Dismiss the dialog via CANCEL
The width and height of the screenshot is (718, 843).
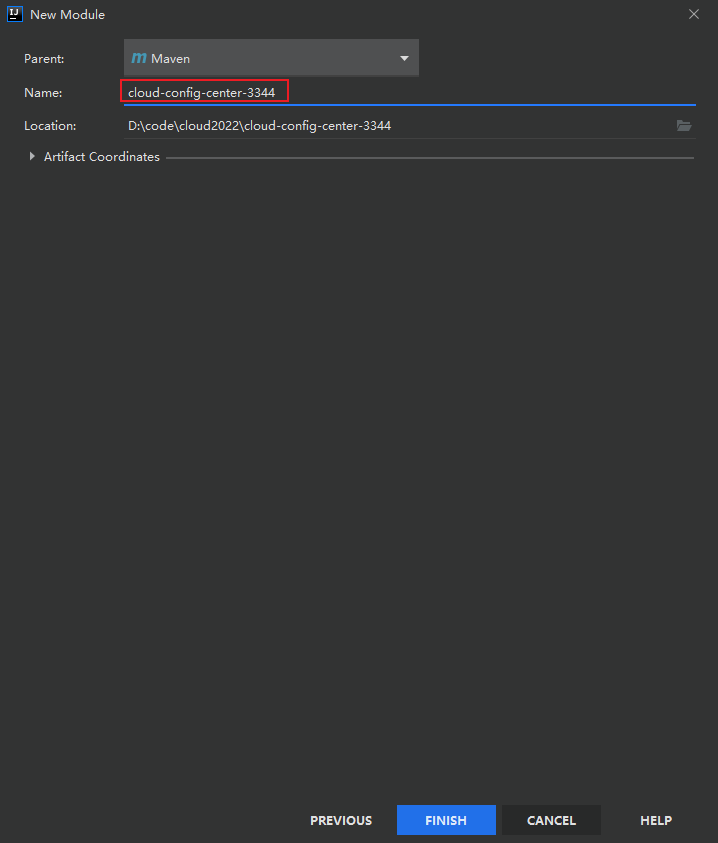tap(551, 820)
